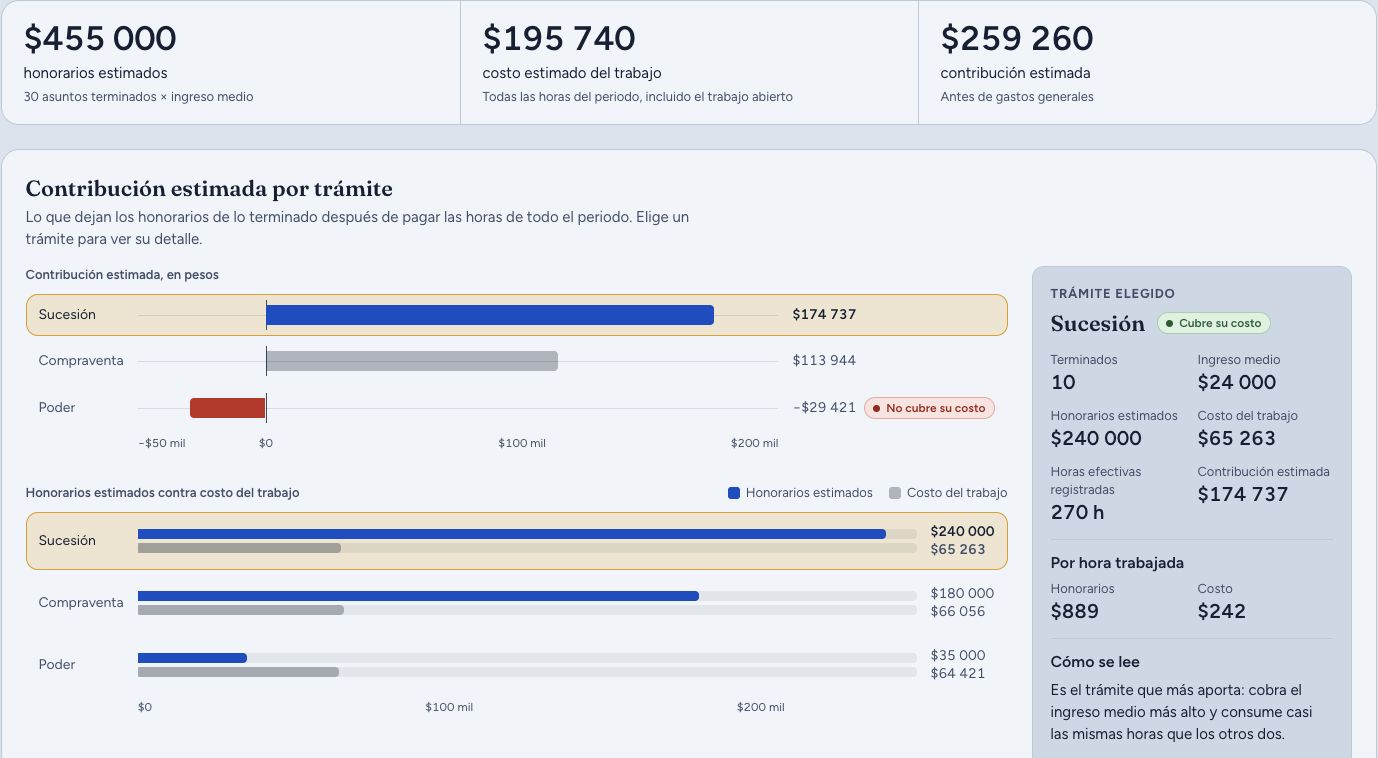Image resolution: width=1378 pixels, height=758 pixels.
Task: Click the $180 000 Compraventa honorarios value
Action: click(962, 594)
